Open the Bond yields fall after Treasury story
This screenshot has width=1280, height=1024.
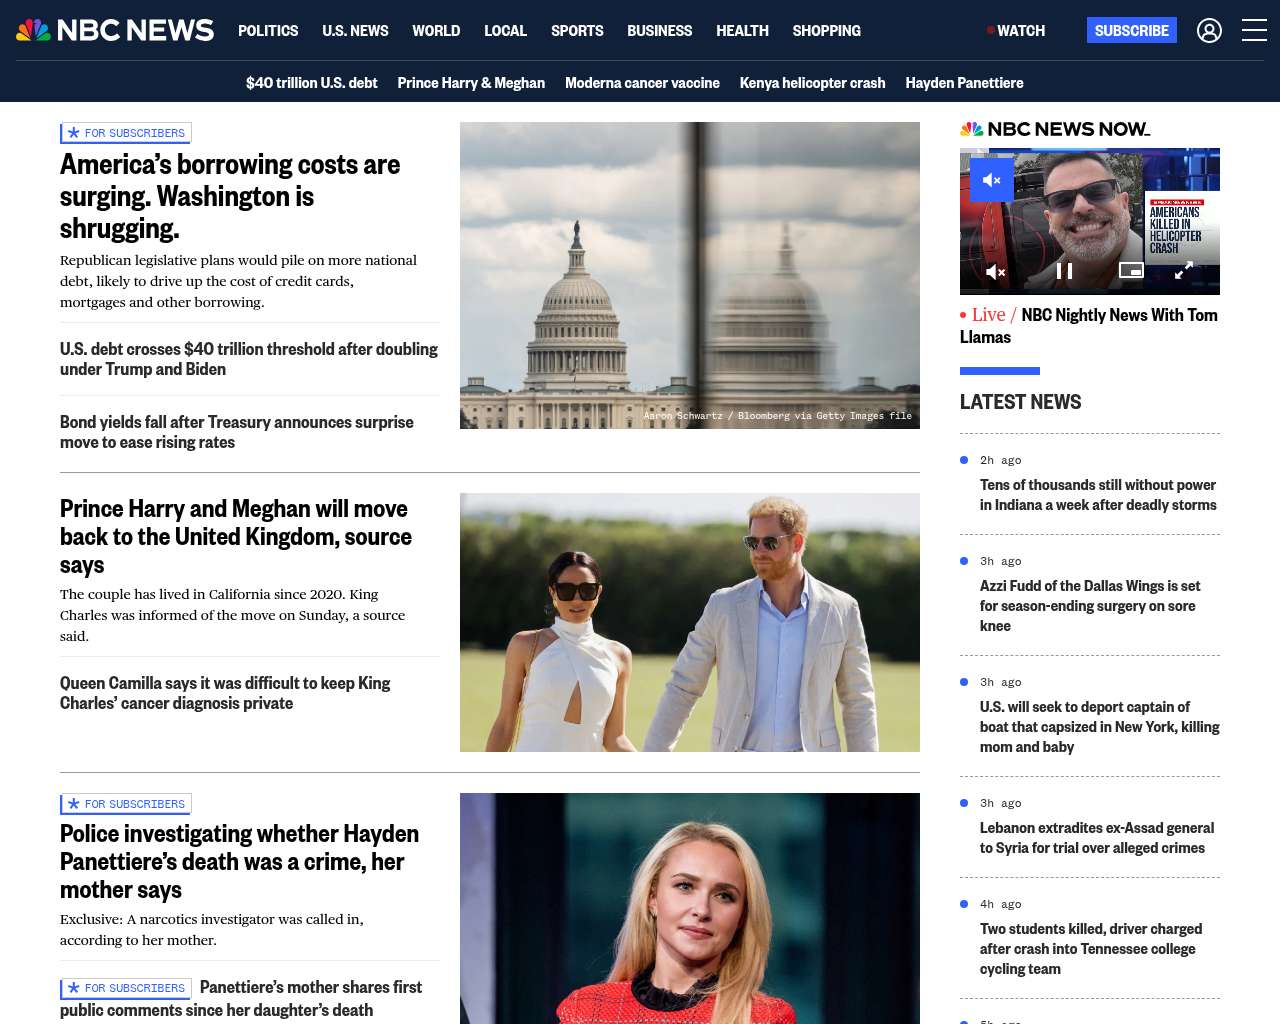pyautogui.click(x=237, y=432)
